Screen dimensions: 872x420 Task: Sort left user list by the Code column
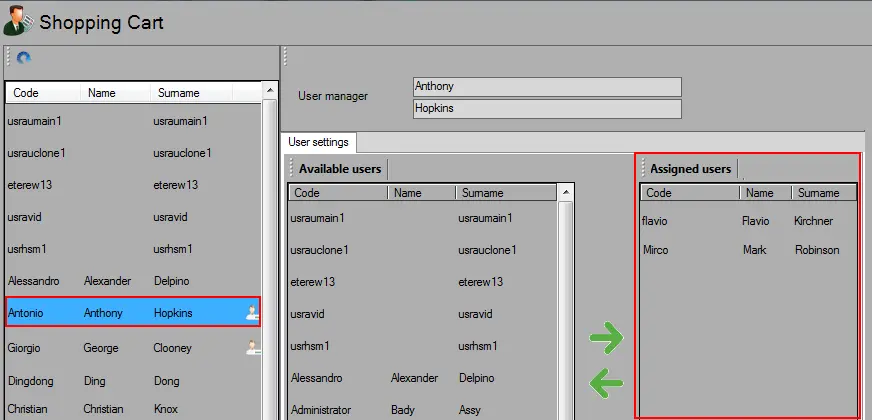pyautogui.click(x=40, y=93)
